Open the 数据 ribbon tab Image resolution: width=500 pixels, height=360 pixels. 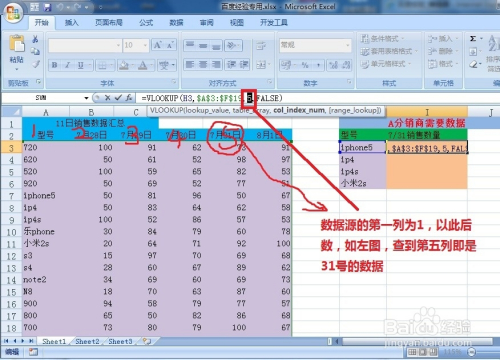176,22
